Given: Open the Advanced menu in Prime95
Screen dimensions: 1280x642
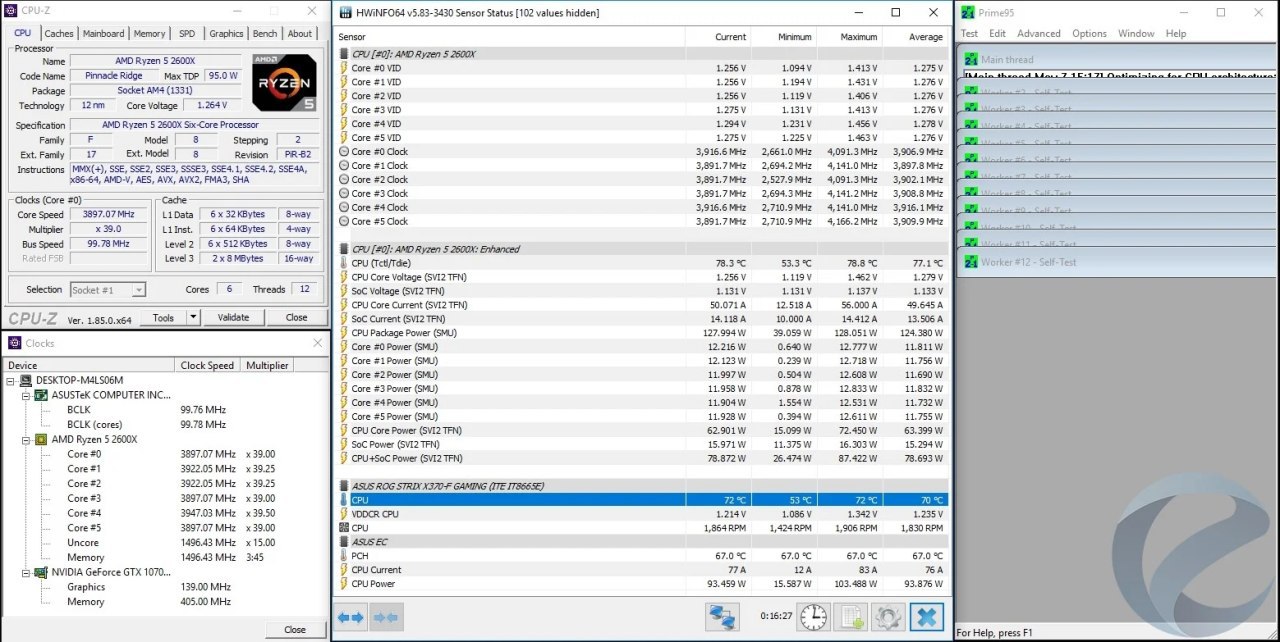Looking at the screenshot, I should [x=1039, y=33].
